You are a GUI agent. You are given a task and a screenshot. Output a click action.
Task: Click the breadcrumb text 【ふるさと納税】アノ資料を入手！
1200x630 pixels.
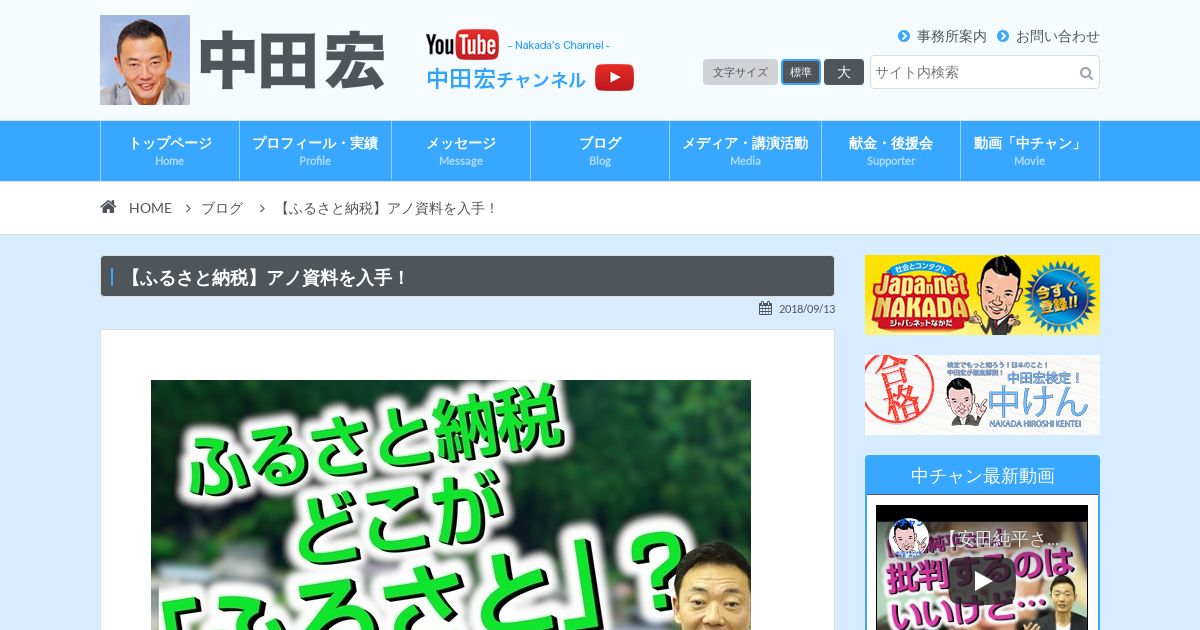(x=386, y=208)
